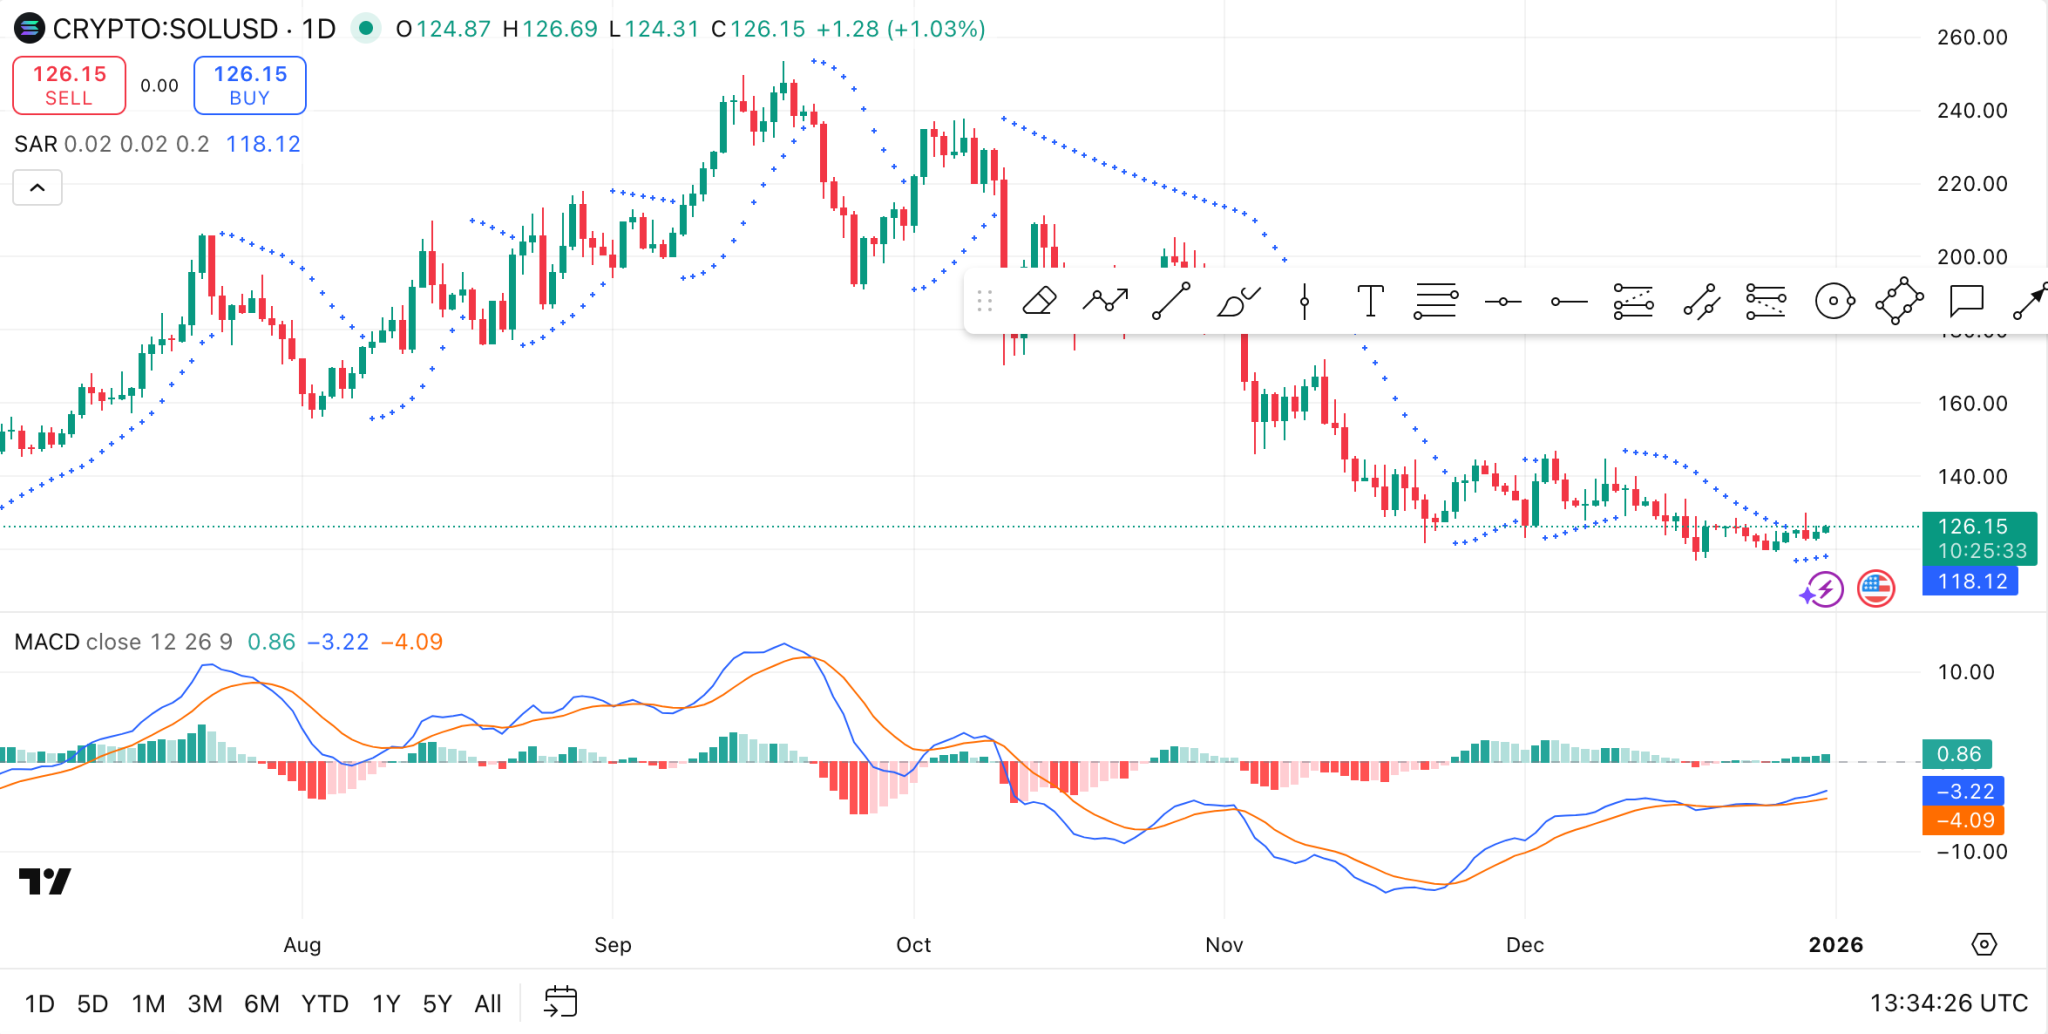The image size is (2048, 1034).
Task: Click the green market status indicator
Action: [x=366, y=29]
